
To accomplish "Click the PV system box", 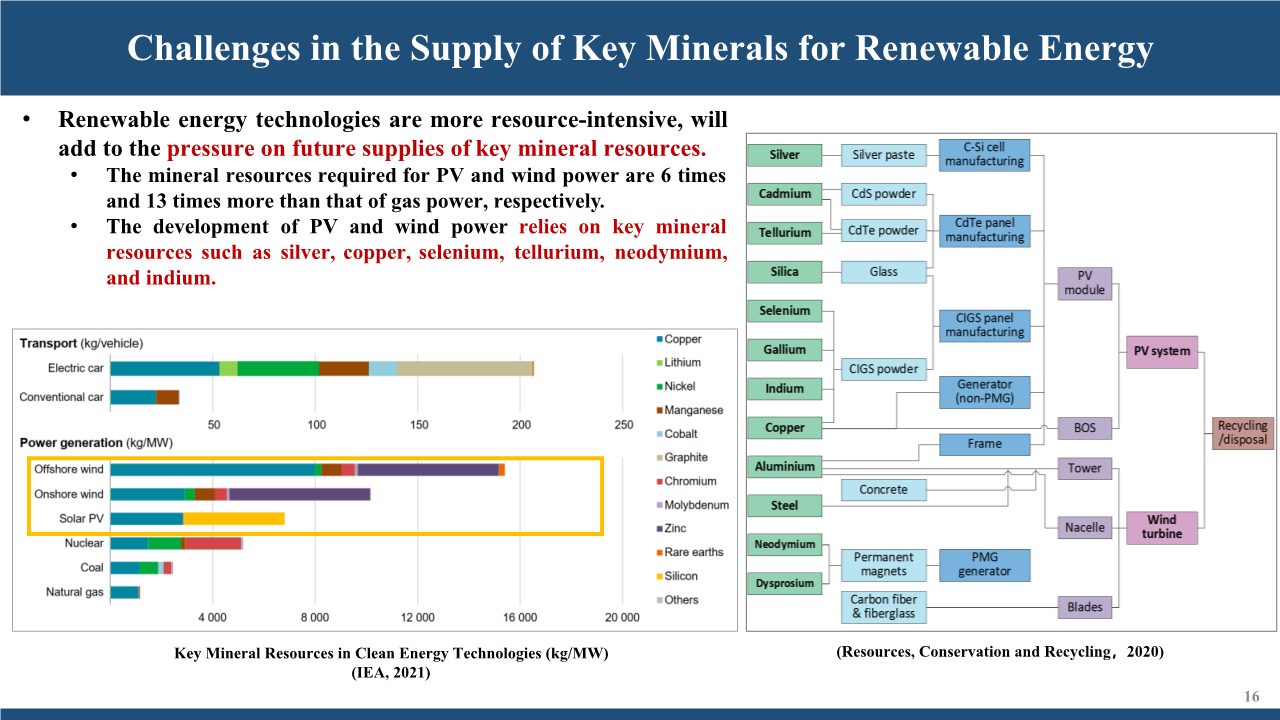I will pos(1161,351).
